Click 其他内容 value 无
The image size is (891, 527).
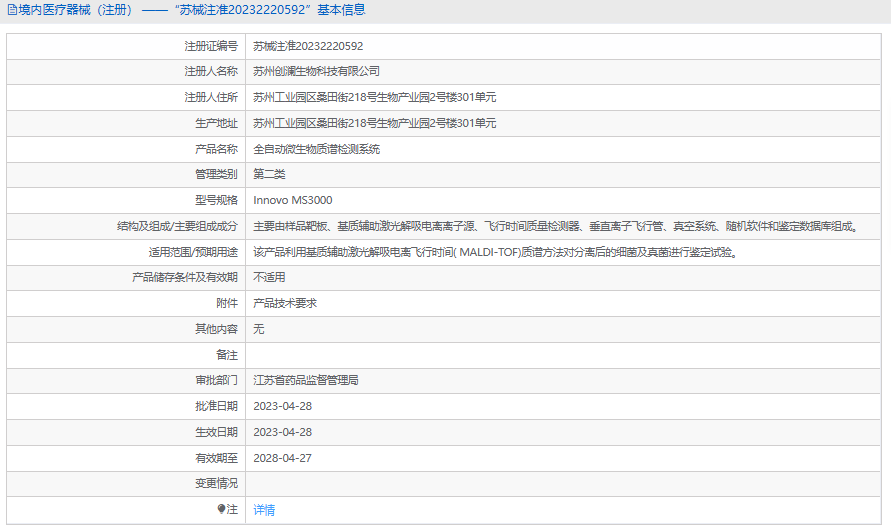tap(259, 329)
